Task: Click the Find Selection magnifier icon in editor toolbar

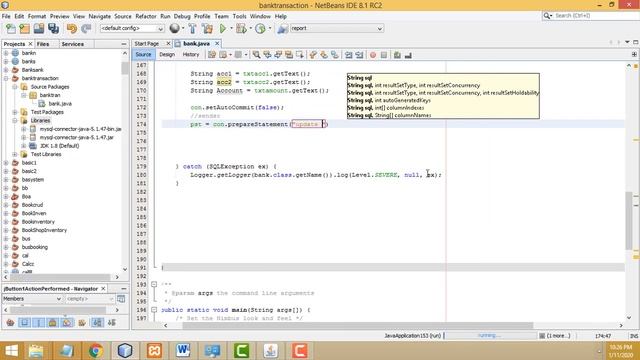Action: click(x=256, y=55)
